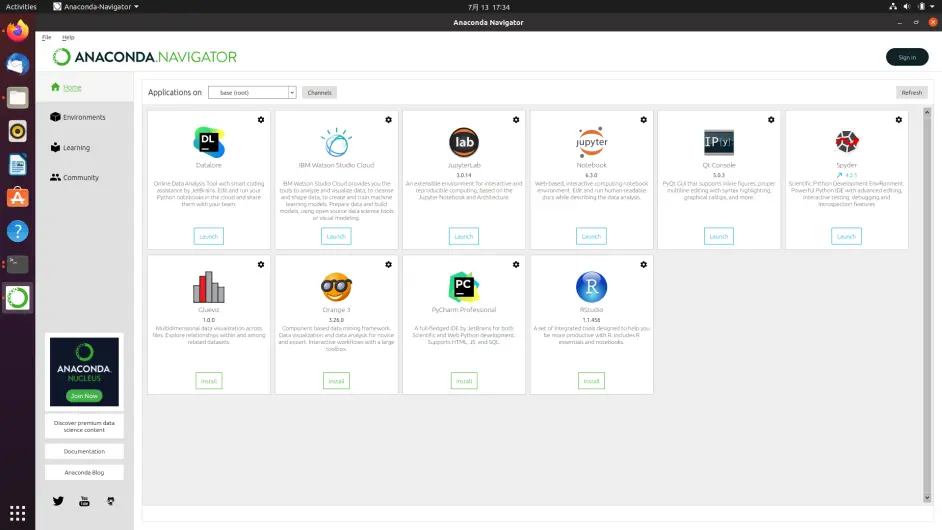
Task: Click Join Now in Anaconda Nucleus ad
Action: click(84, 396)
